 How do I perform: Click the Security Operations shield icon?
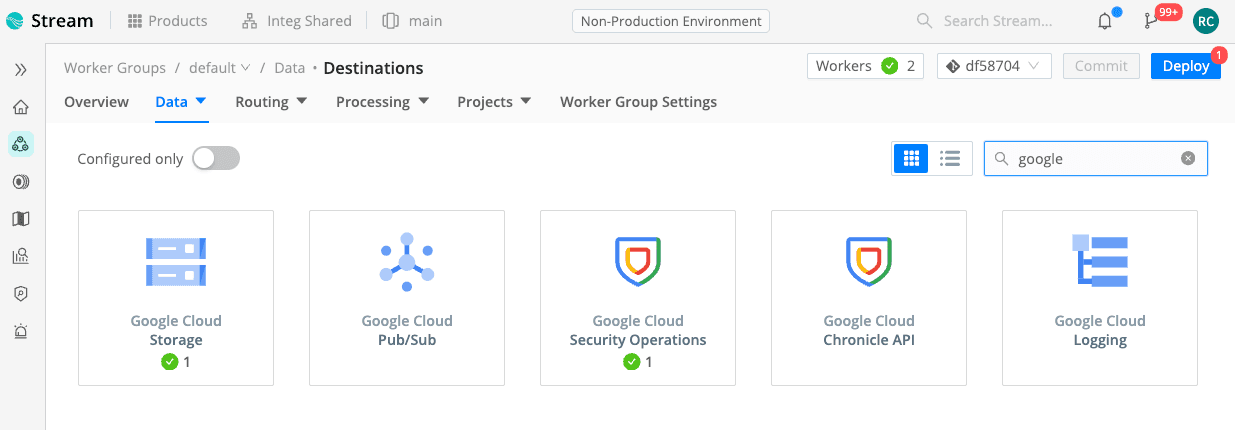coord(638,262)
